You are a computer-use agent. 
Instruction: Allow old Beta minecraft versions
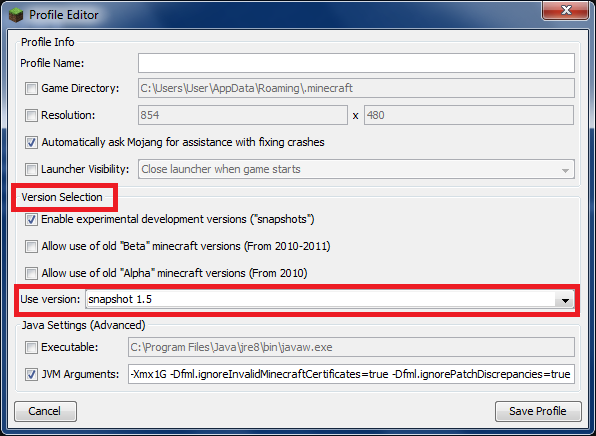click(31, 246)
